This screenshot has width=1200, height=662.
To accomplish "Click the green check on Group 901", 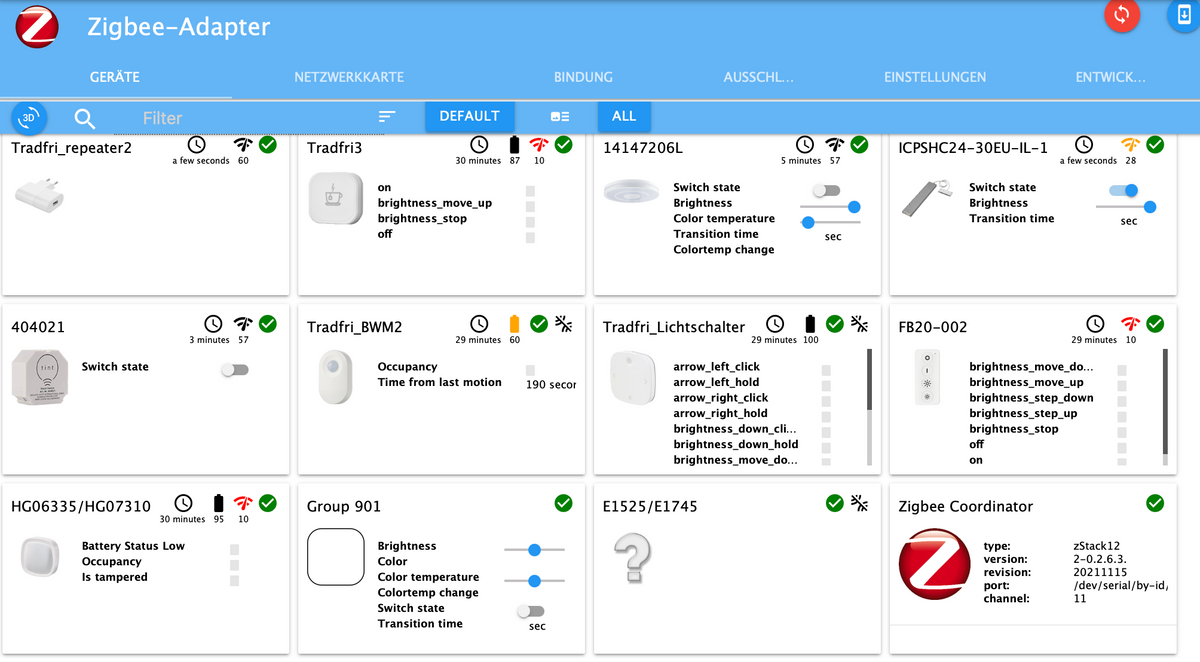I will (x=563, y=503).
